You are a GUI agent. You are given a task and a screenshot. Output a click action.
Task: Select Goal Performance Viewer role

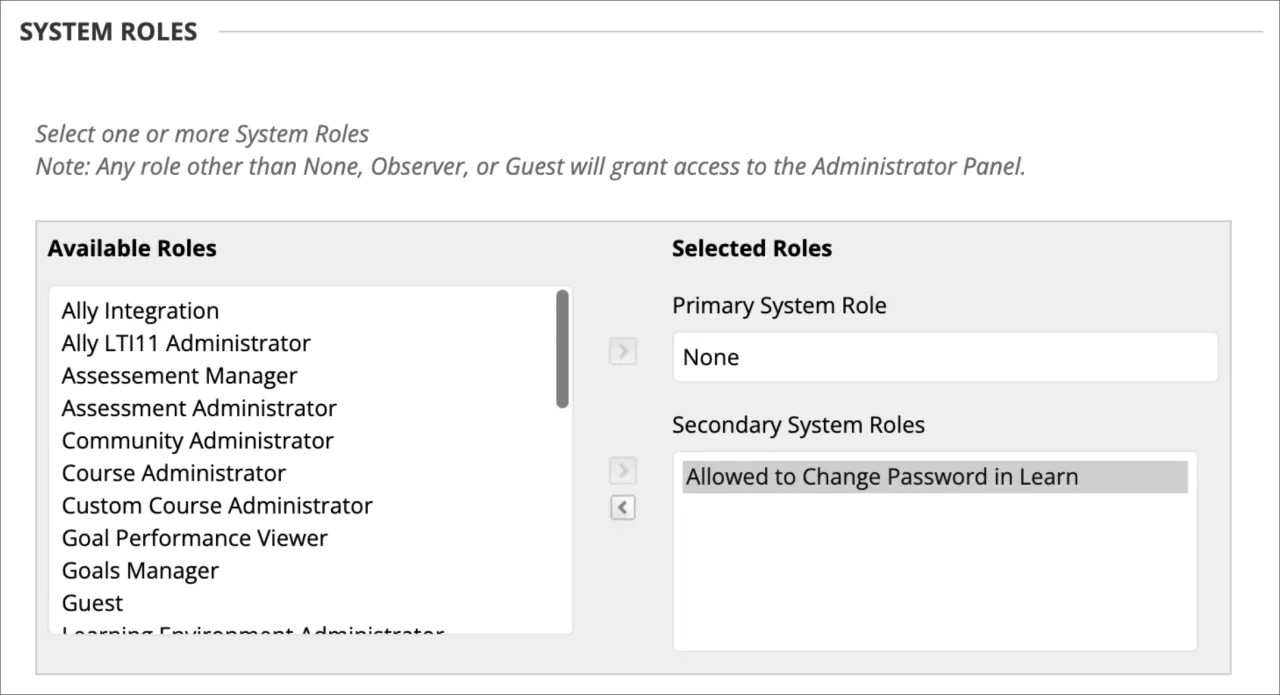pyautogui.click(x=194, y=538)
